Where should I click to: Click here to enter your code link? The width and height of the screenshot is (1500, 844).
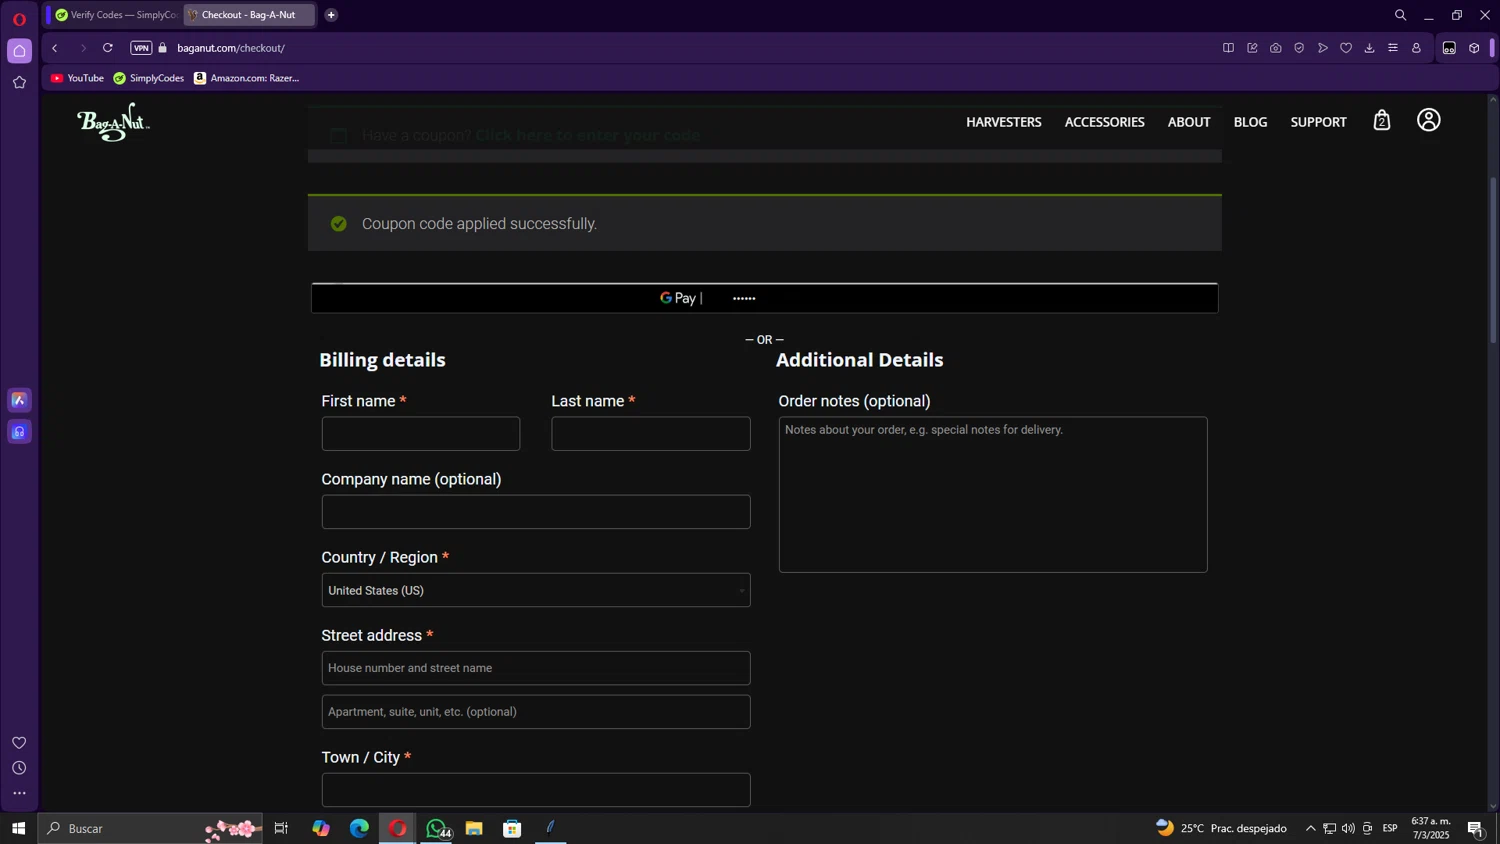588,135
